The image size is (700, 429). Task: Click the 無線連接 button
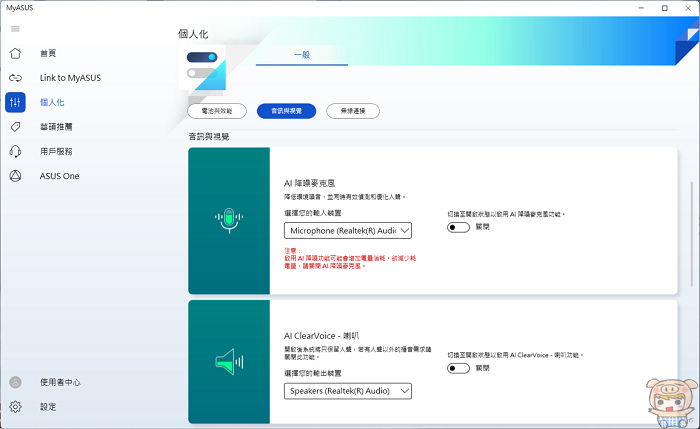(x=352, y=111)
